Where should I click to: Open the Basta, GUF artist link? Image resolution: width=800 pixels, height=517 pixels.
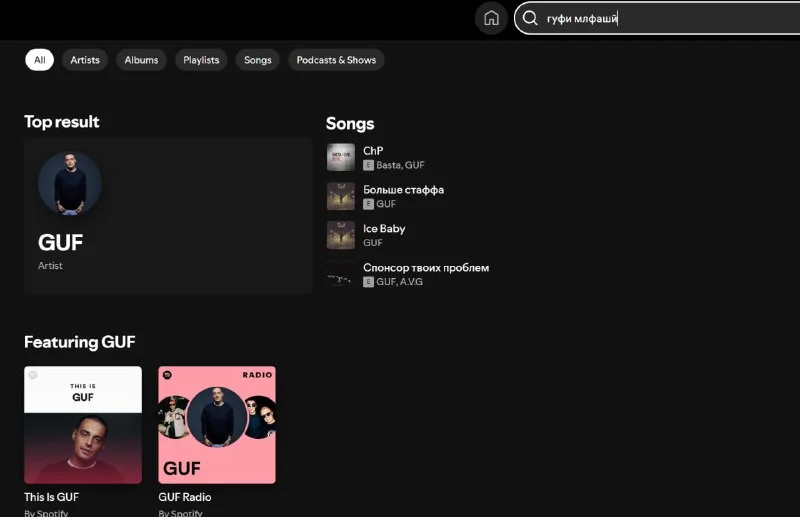click(x=401, y=165)
